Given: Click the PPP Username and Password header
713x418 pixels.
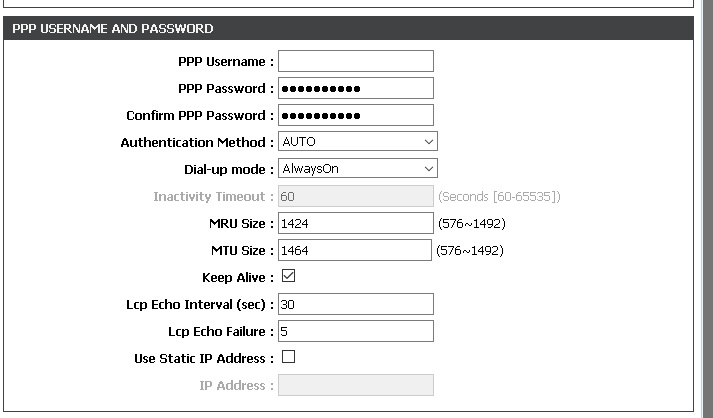Looking at the screenshot, I should click(x=113, y=29).
